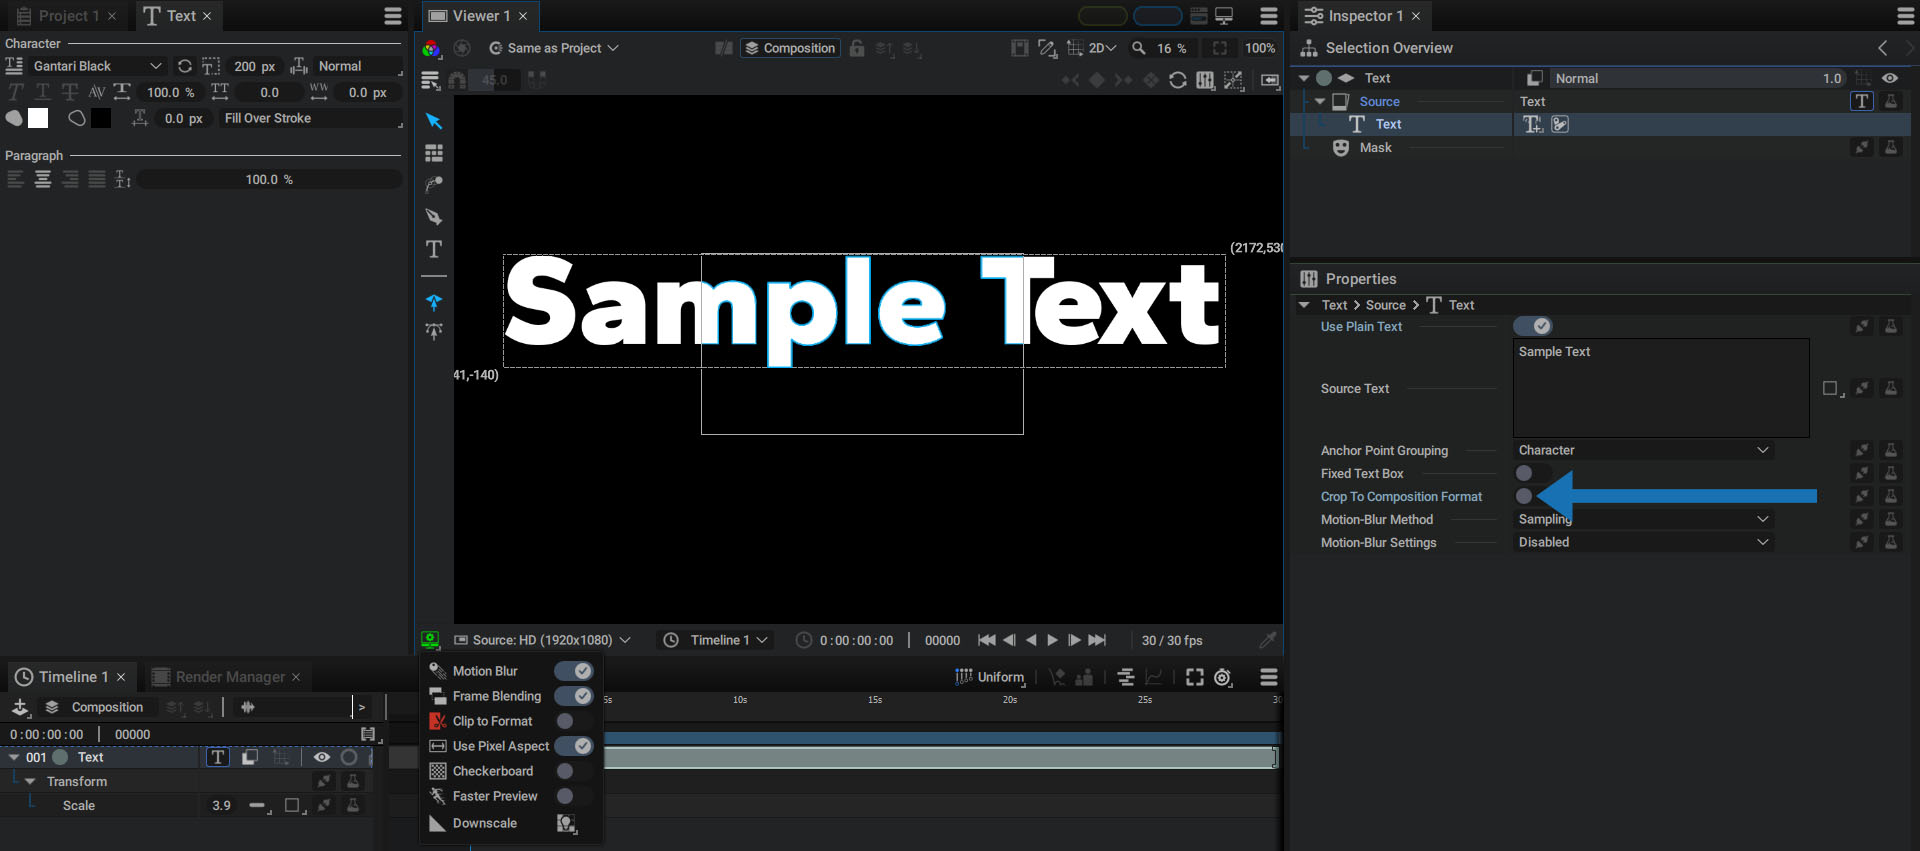Select the arrow selection tool in viewer

(434, 121)
